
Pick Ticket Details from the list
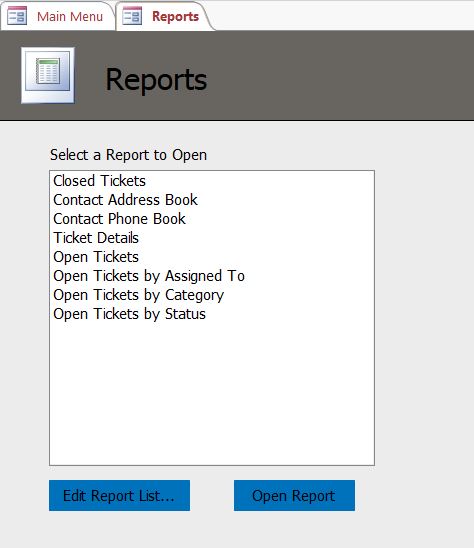212,238
